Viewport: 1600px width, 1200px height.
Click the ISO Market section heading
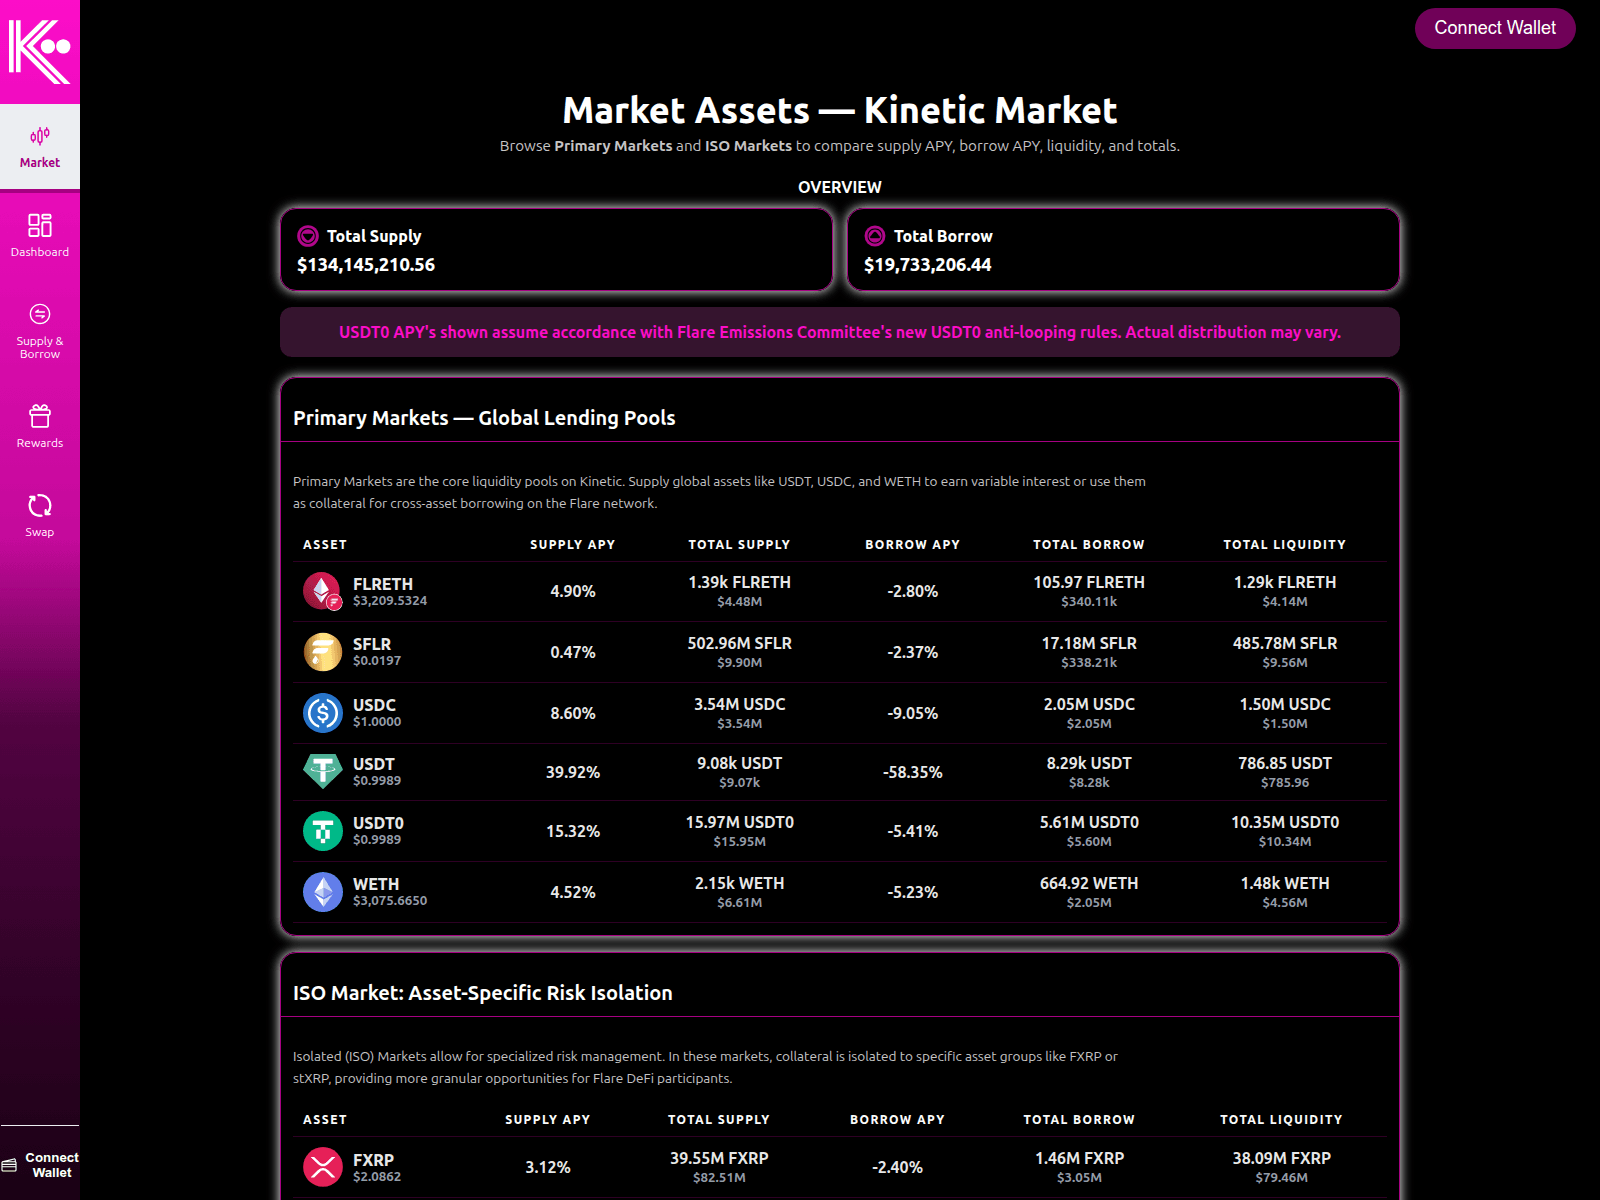[483, 993]
